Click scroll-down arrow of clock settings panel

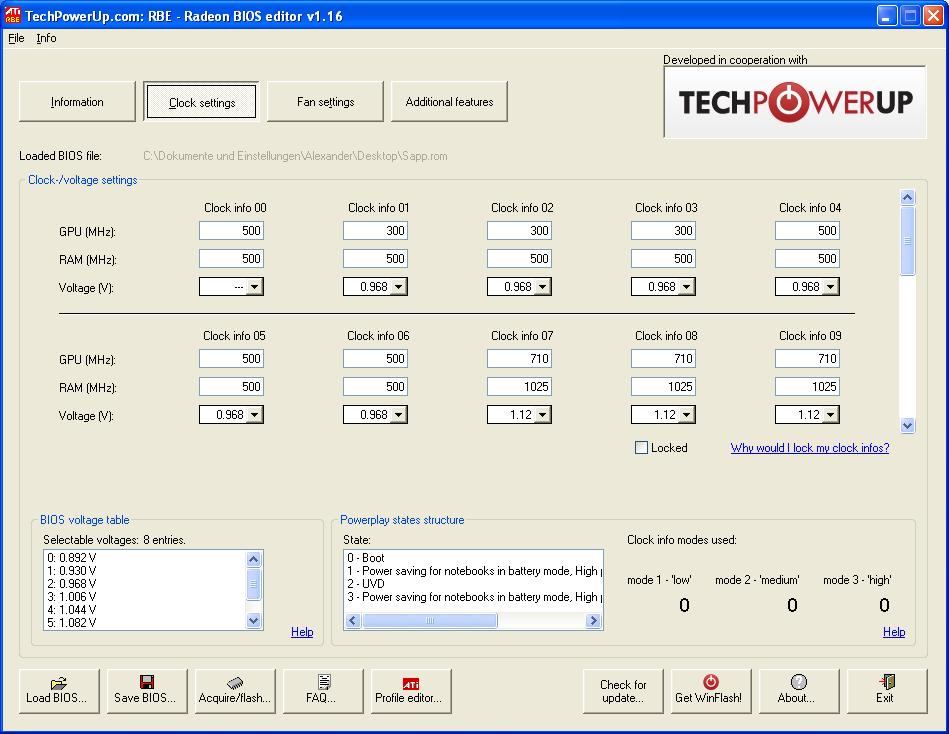coord(907,425)
